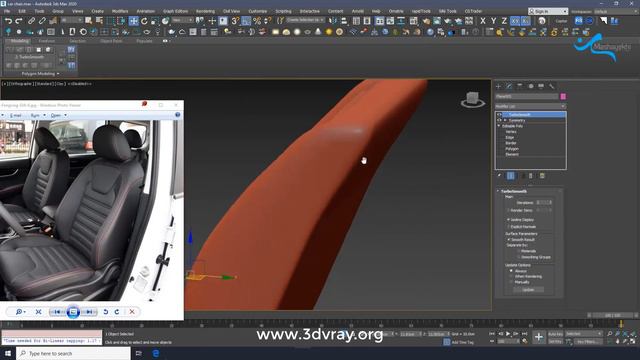
Task: Expand the Symmetry modifier in stack
Action: 505,120
